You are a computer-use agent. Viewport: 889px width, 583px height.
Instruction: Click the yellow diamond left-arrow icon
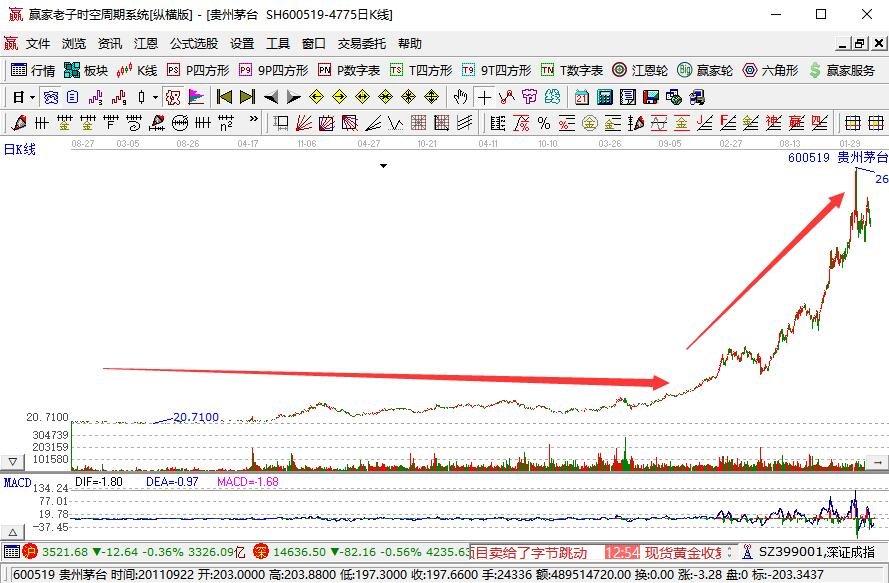pyautogui.click(x=316, y=97)
